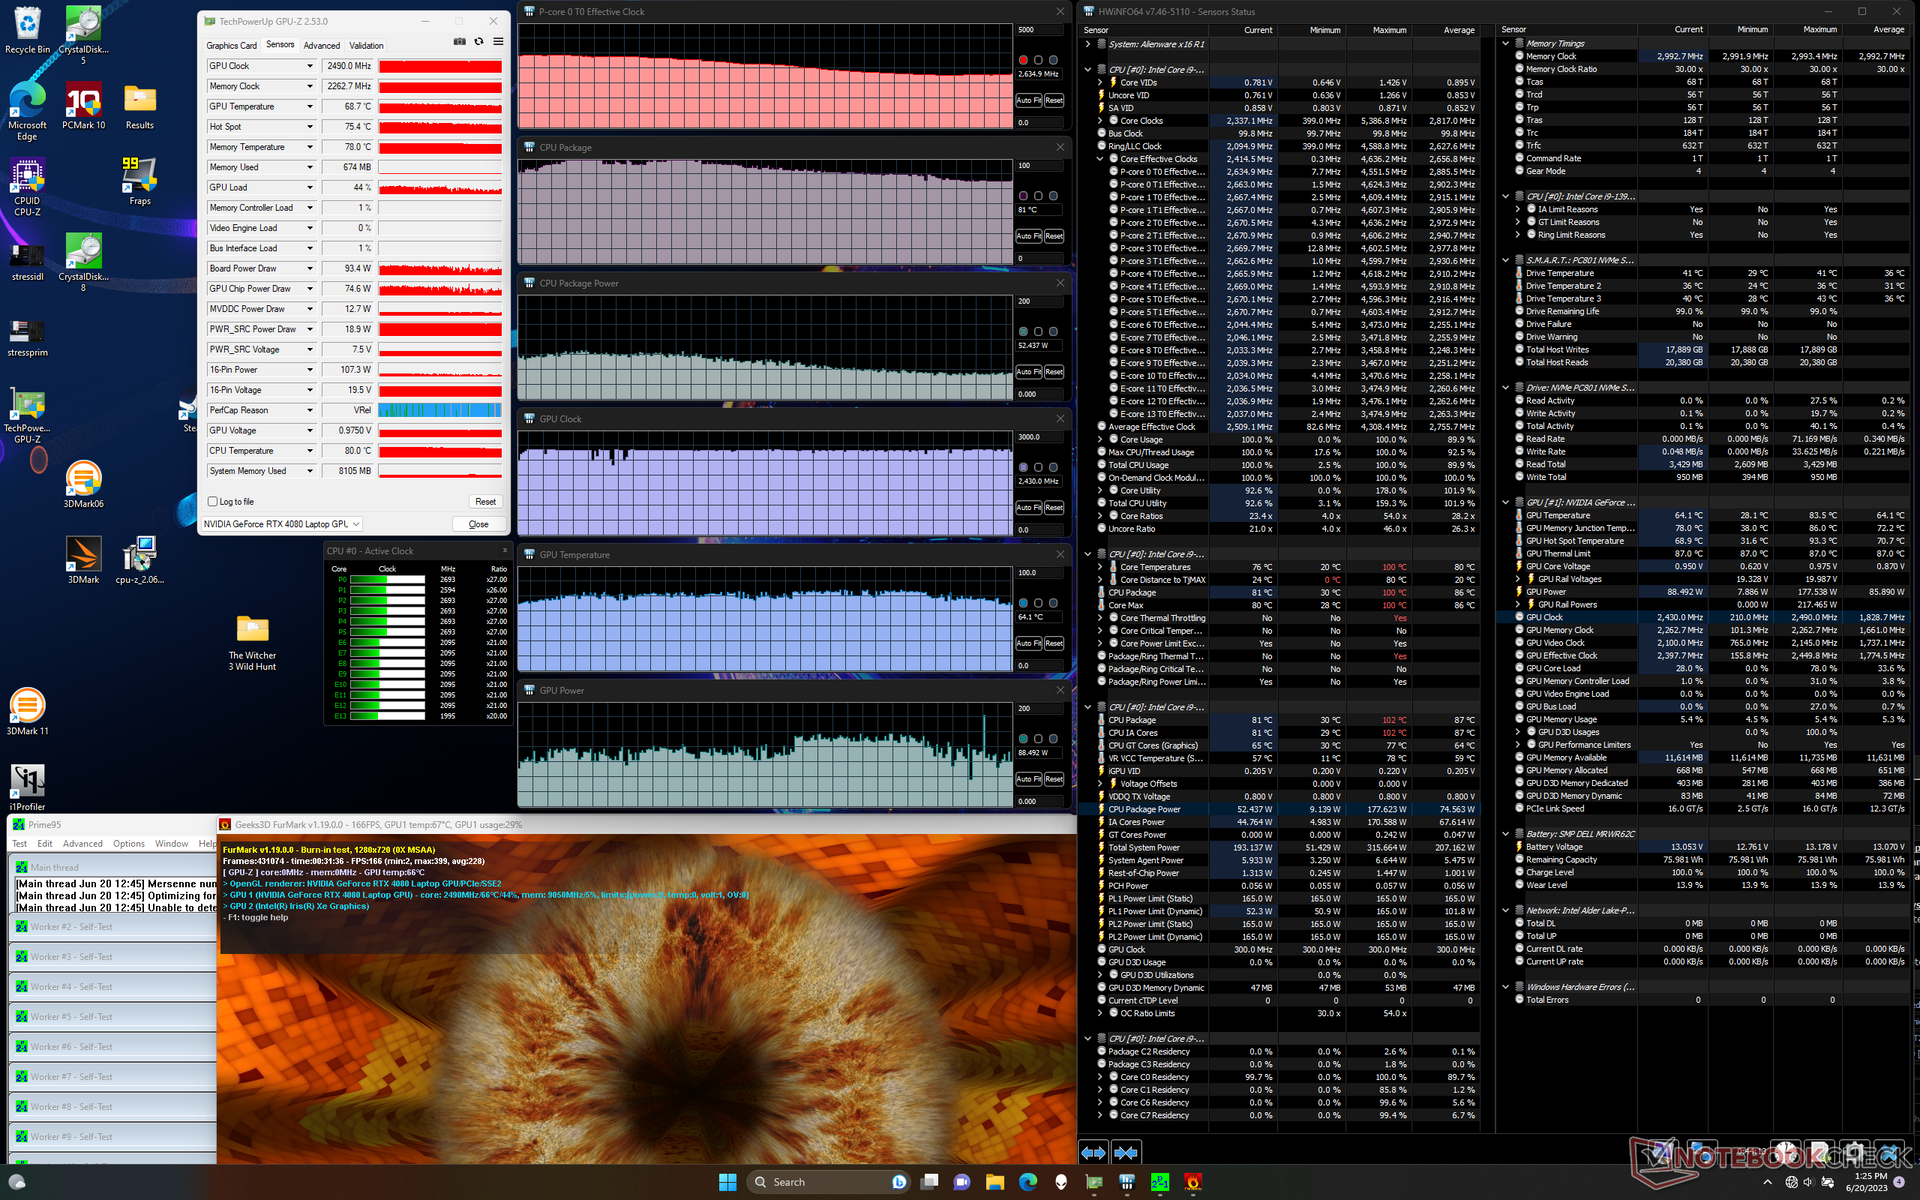Open the Advanced menu in Prime95
The image size is (1920, 1200).
click(x=83, y=843)
